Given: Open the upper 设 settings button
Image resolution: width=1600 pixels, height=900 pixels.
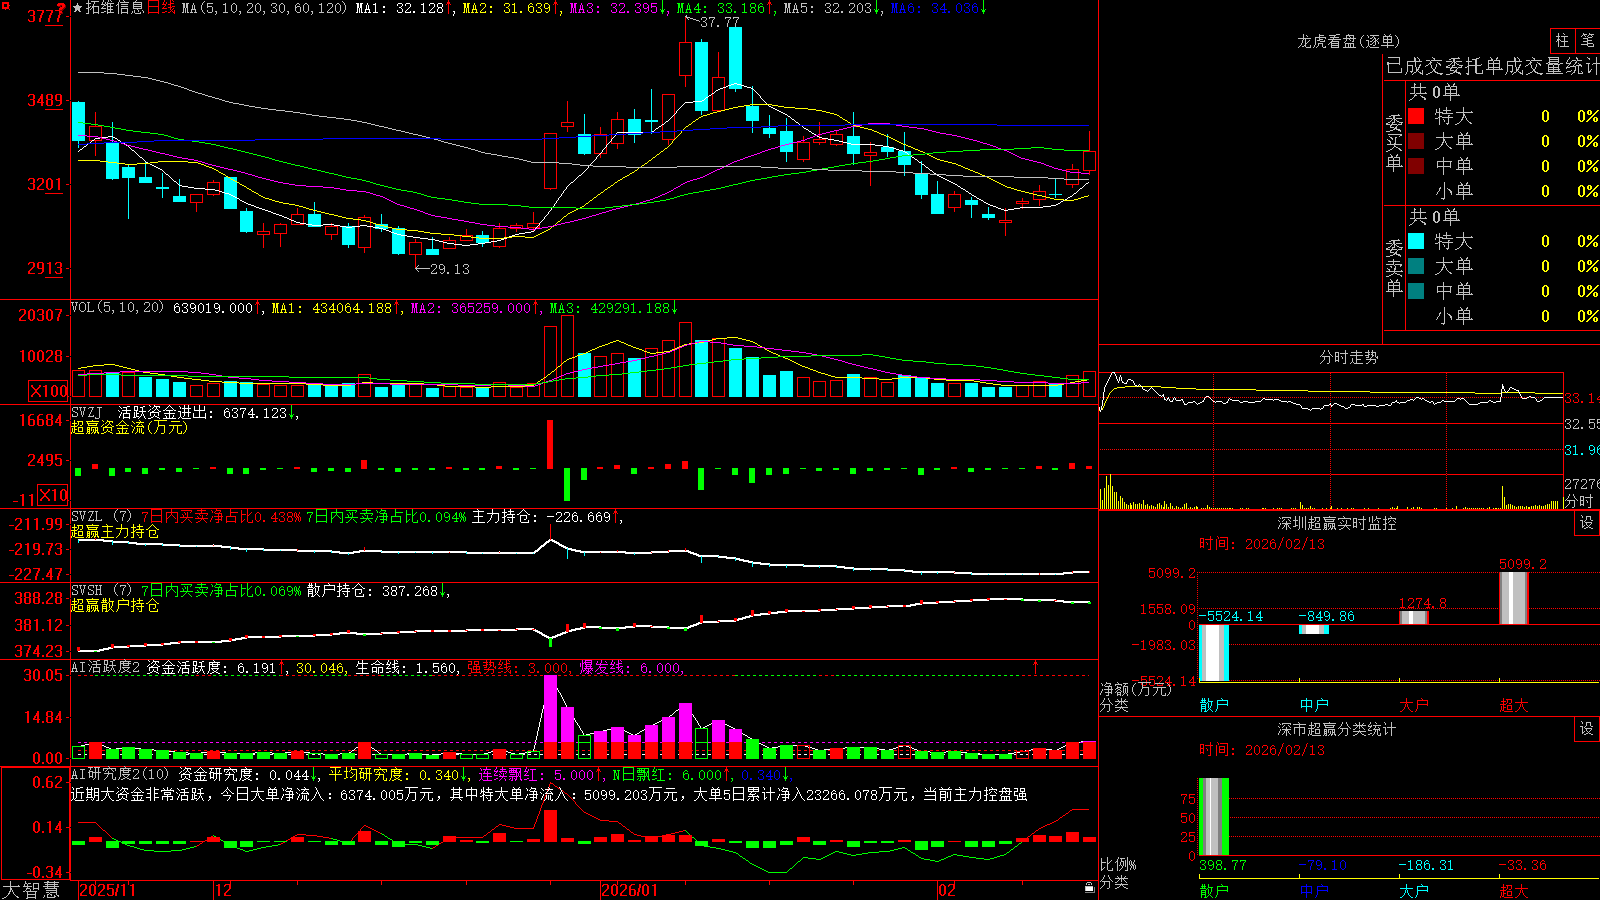Looking at the screenshot, I should coord(1587,523).
